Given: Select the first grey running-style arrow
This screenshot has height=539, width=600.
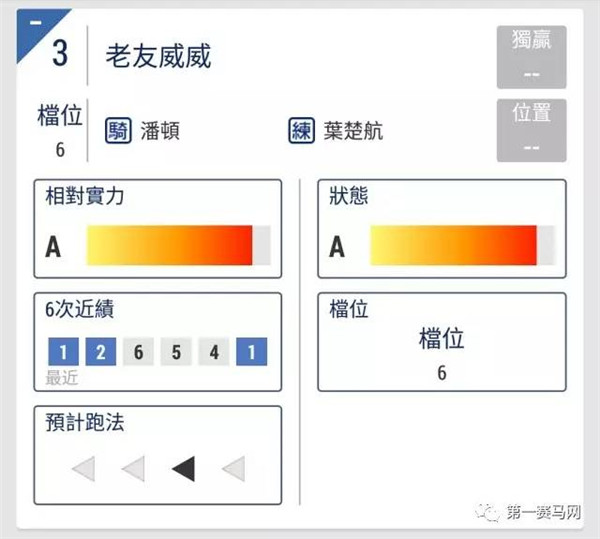Looking at the screenshot, I should coord(83,469).
